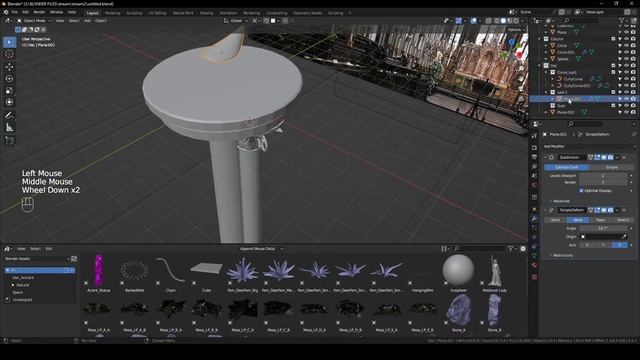Select the Medieval Lady asset thumbnail
This screenshot has height=360, width=640.
tap(495, 271)
